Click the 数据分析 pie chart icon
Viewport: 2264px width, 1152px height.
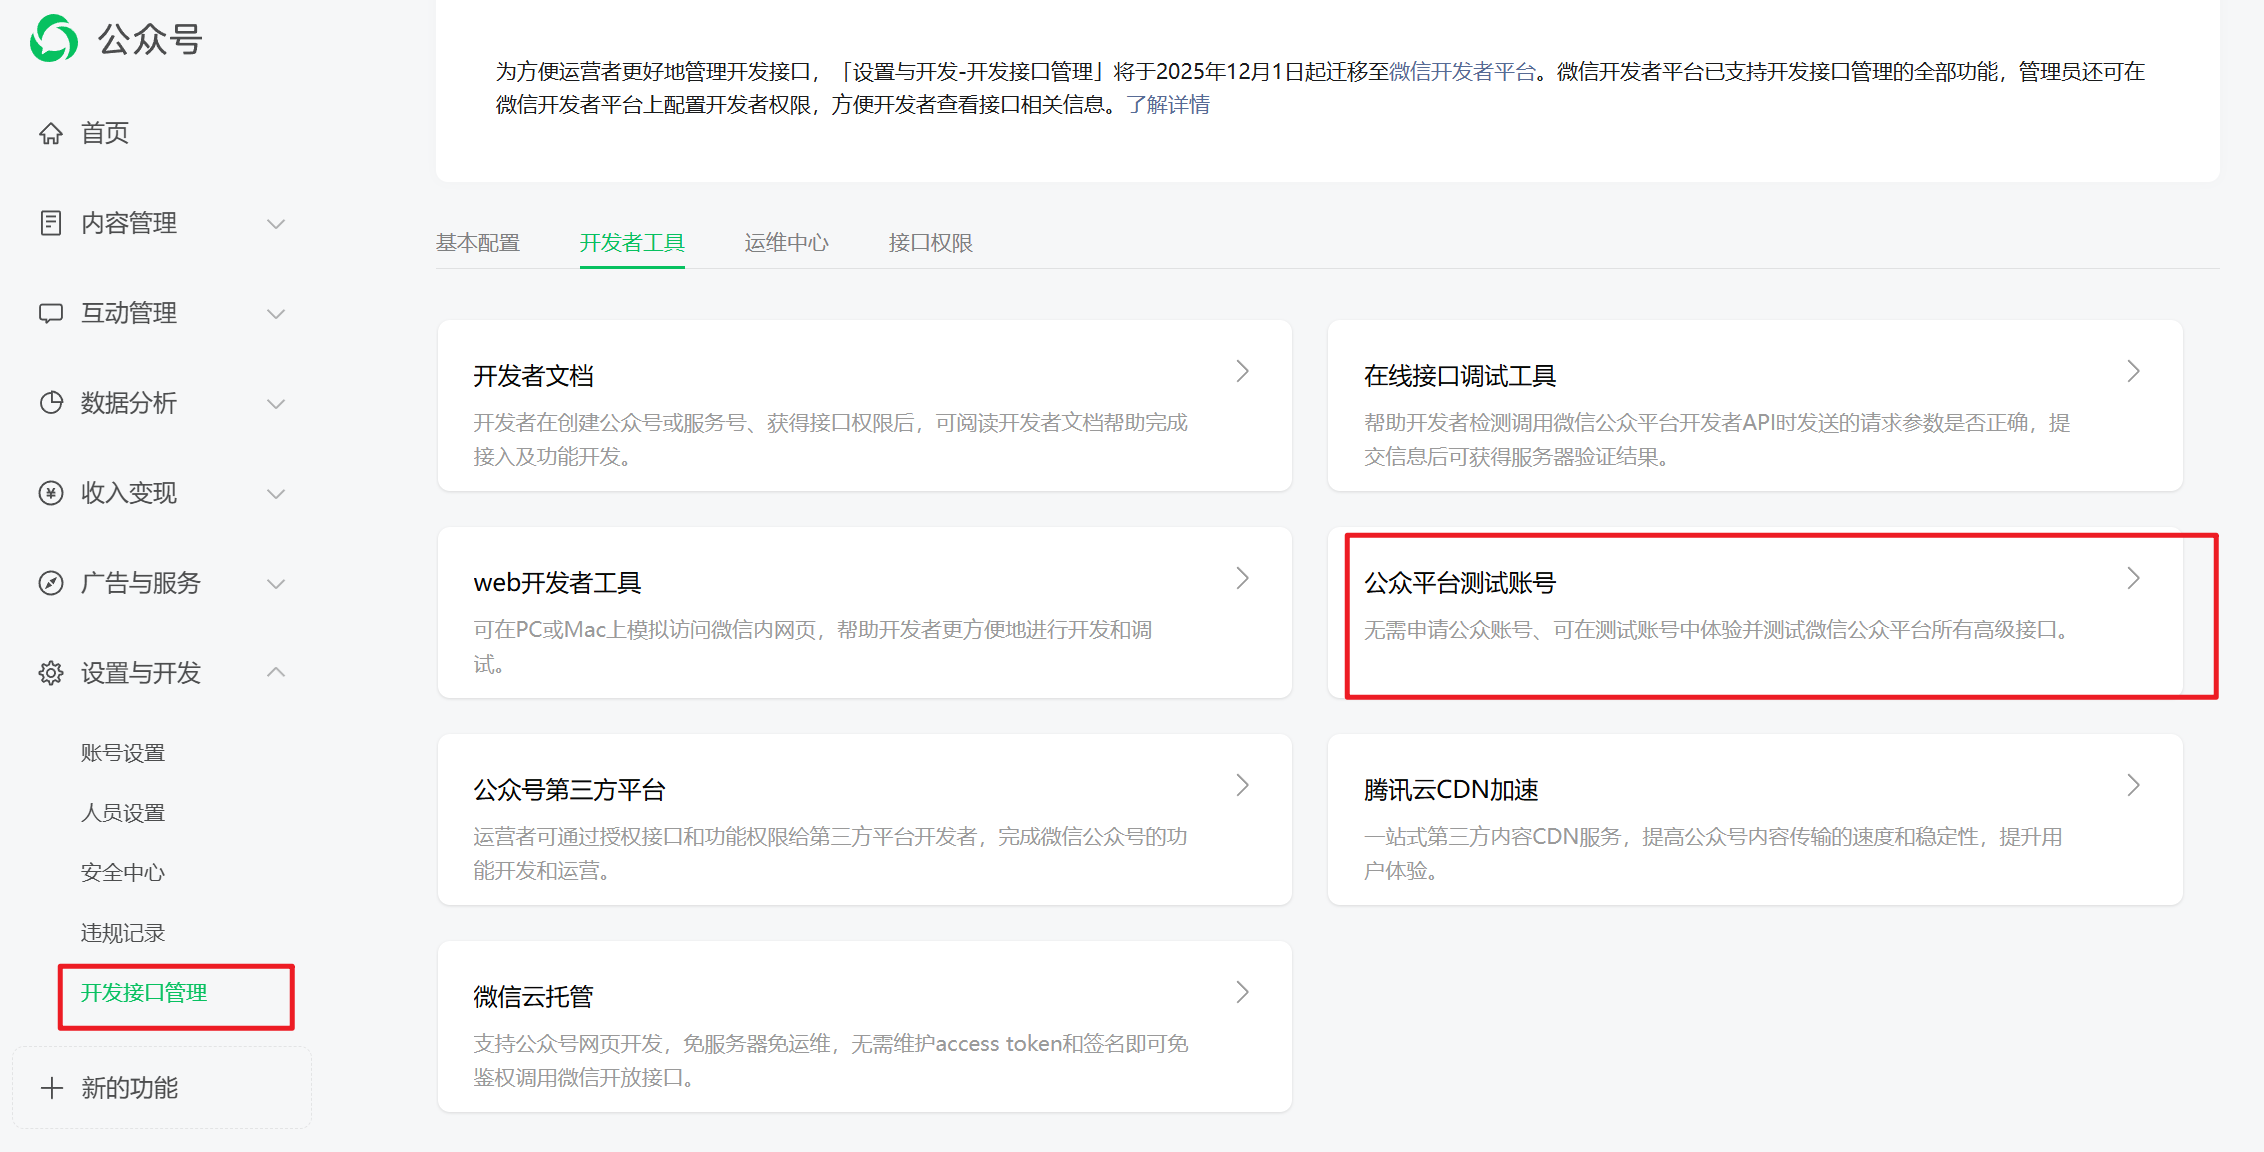coord(51,403)
